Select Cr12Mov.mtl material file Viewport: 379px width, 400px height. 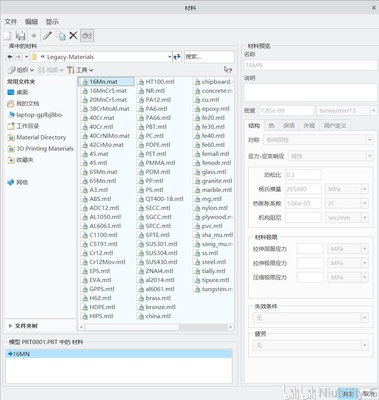pos(103,262)
